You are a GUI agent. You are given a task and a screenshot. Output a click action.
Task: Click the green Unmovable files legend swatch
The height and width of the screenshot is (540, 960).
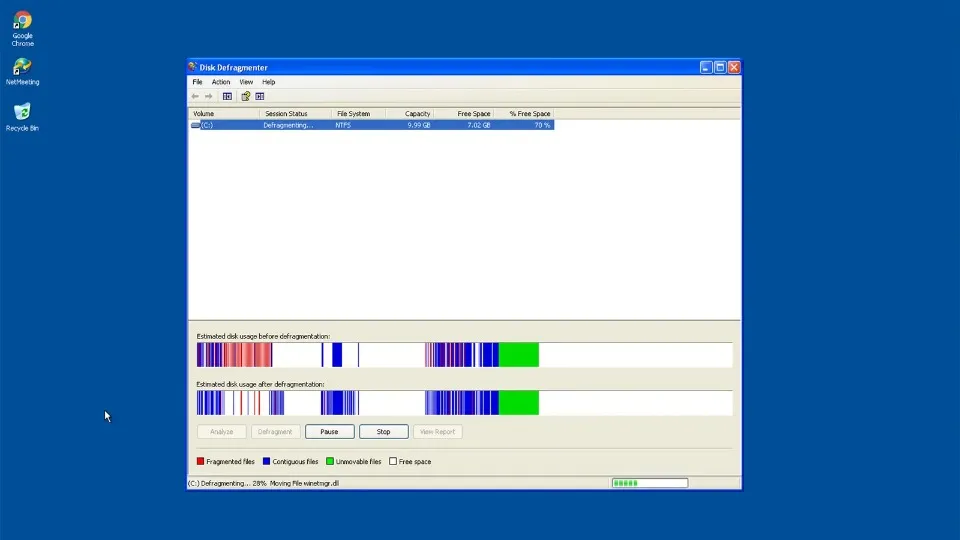330,462
